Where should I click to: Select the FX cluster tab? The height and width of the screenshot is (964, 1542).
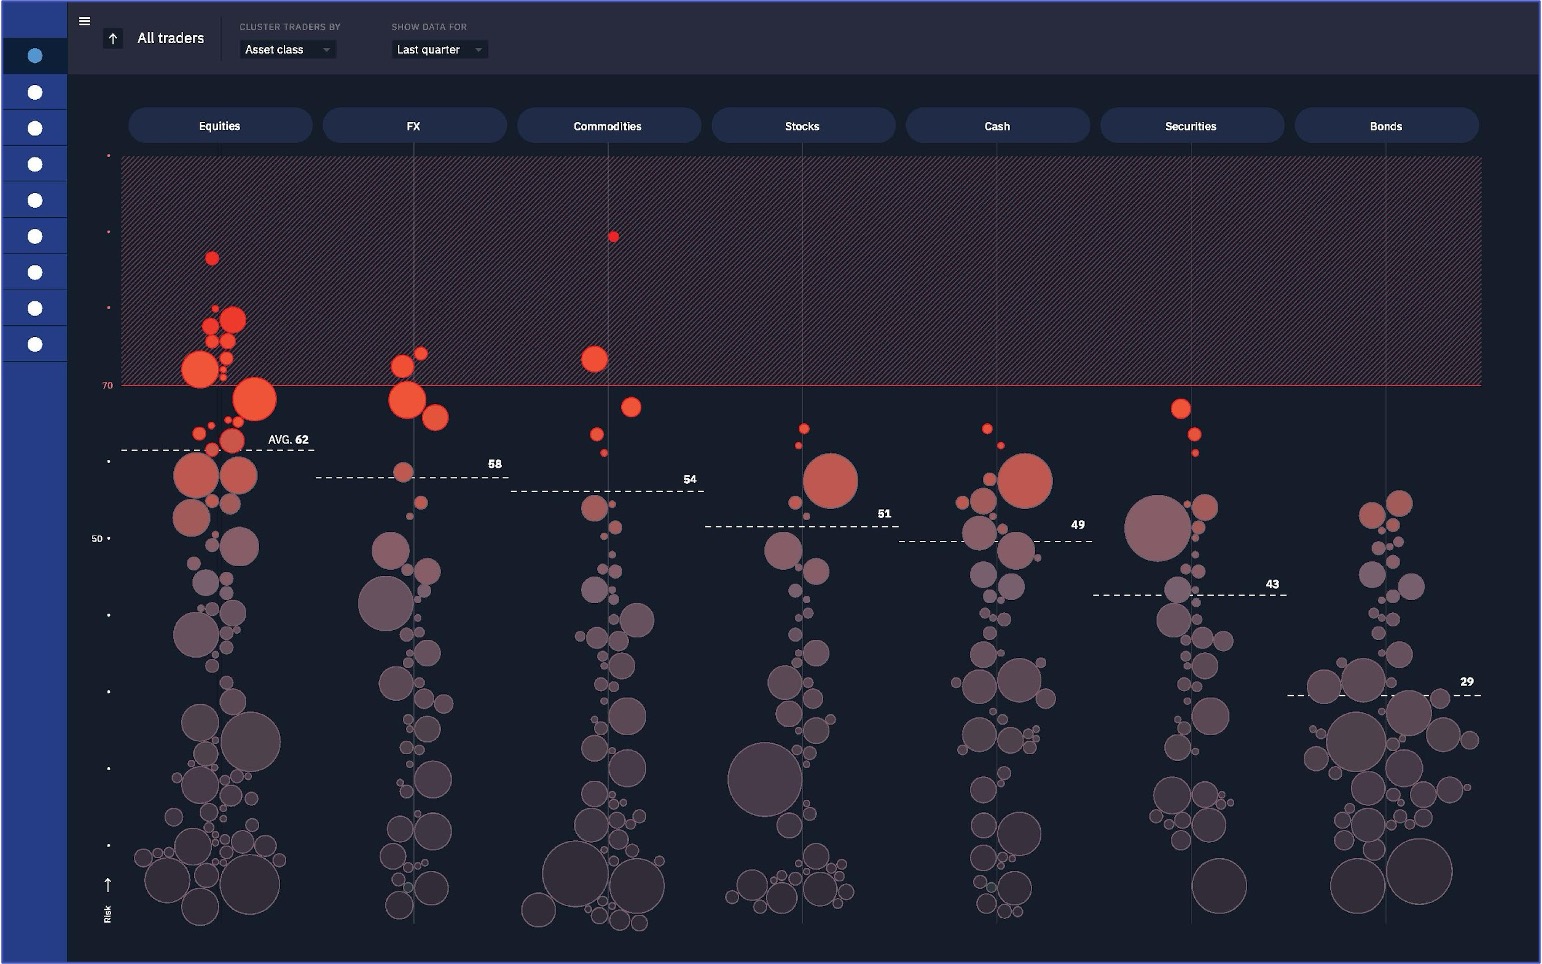pos(414,126)
